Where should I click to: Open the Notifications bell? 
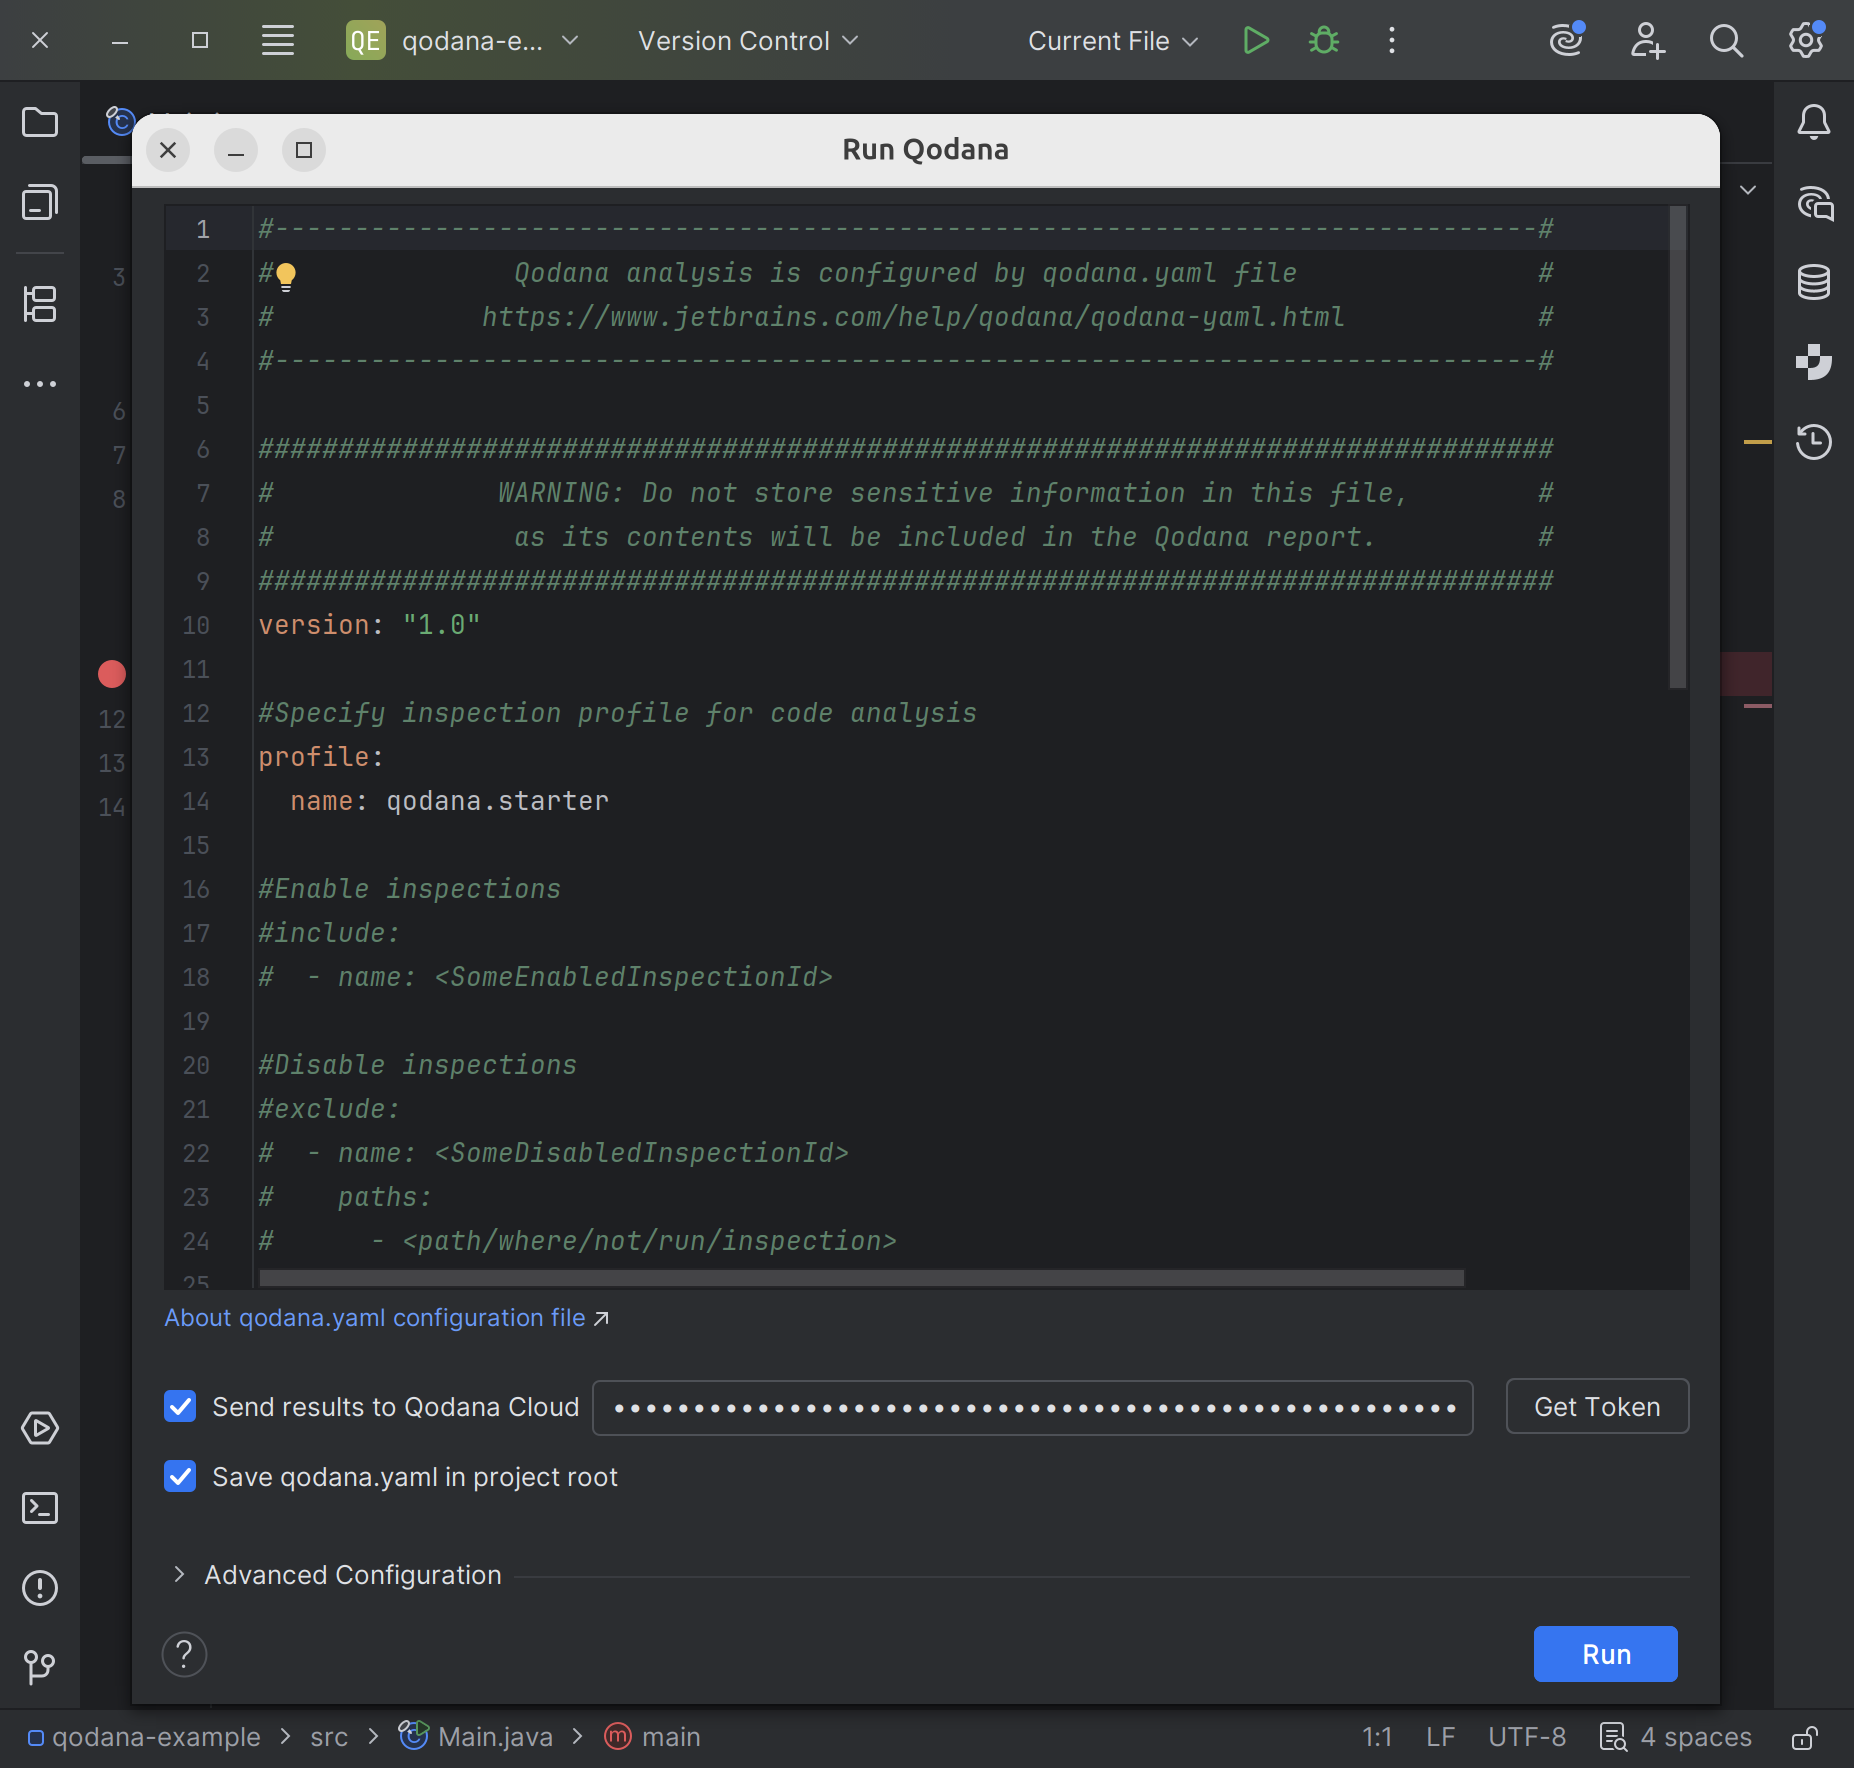coord(1814,123)
